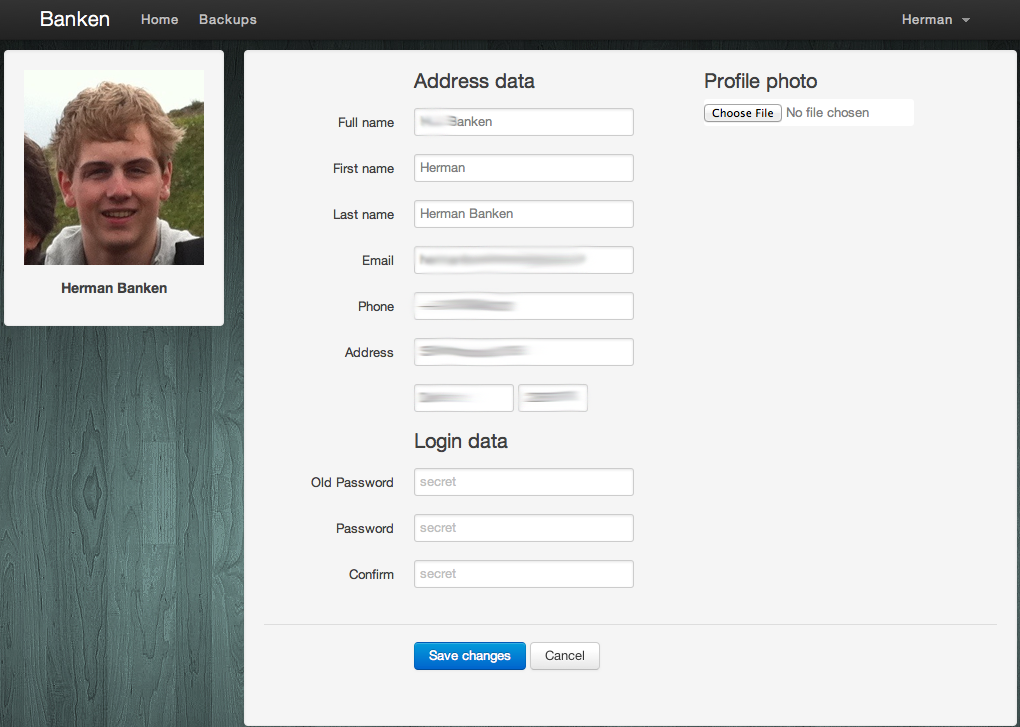Cancel the profile edit

(x=565, y=655)
